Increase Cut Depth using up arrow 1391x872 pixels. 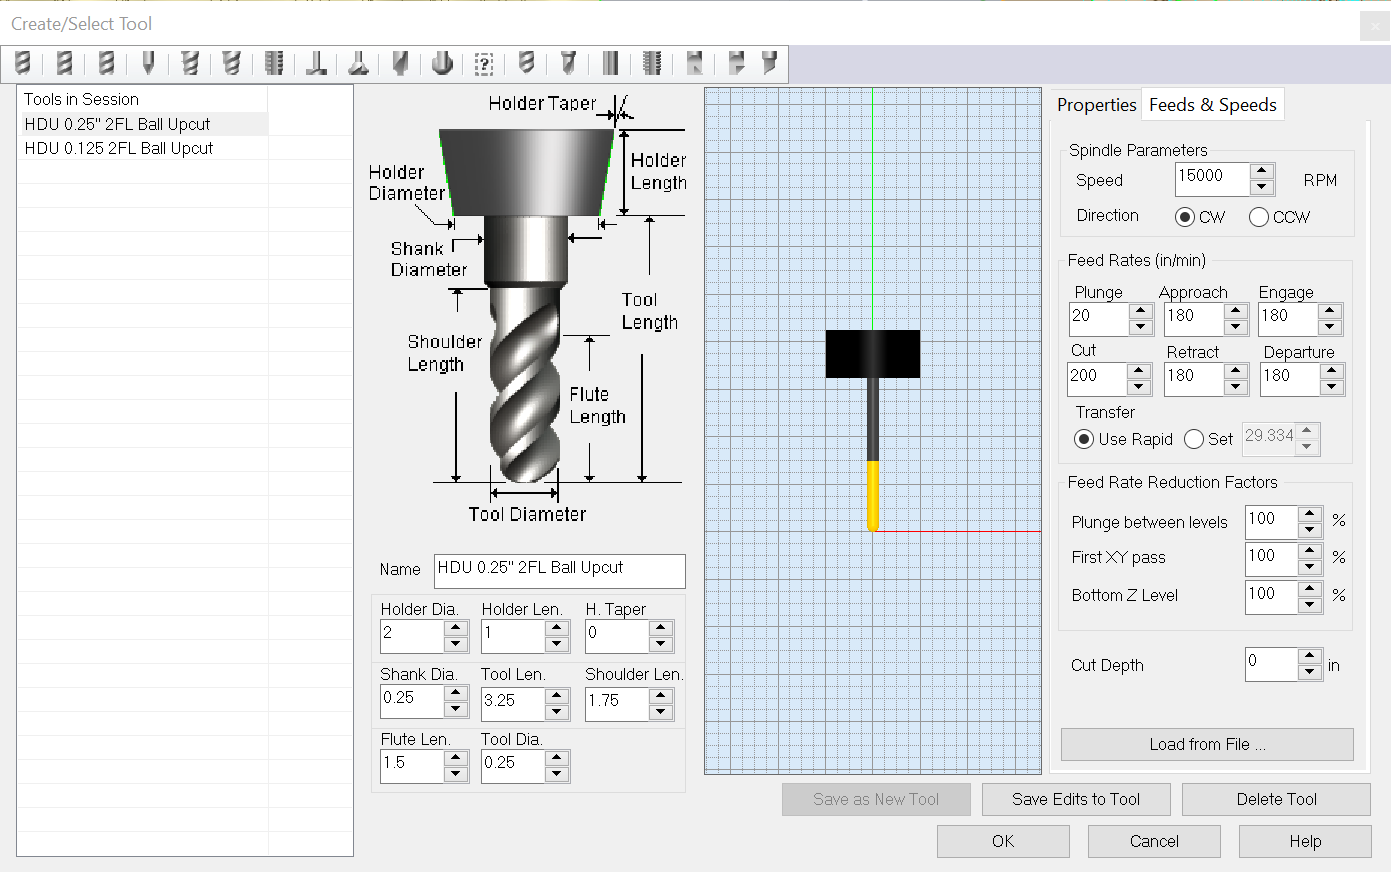(1310, 655)
